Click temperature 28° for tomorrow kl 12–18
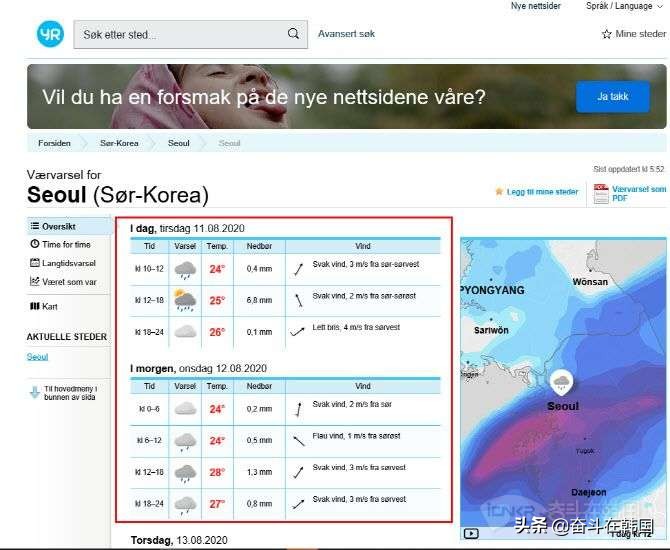The height and width of the screenshot is (550, 670). [x=217, y=472]
